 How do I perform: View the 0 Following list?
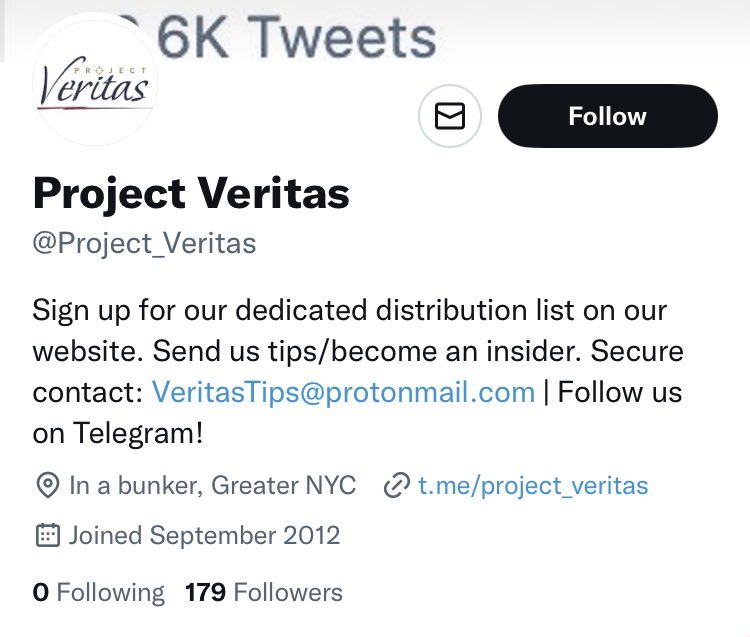pyautogui.click(x=99, y=593)
